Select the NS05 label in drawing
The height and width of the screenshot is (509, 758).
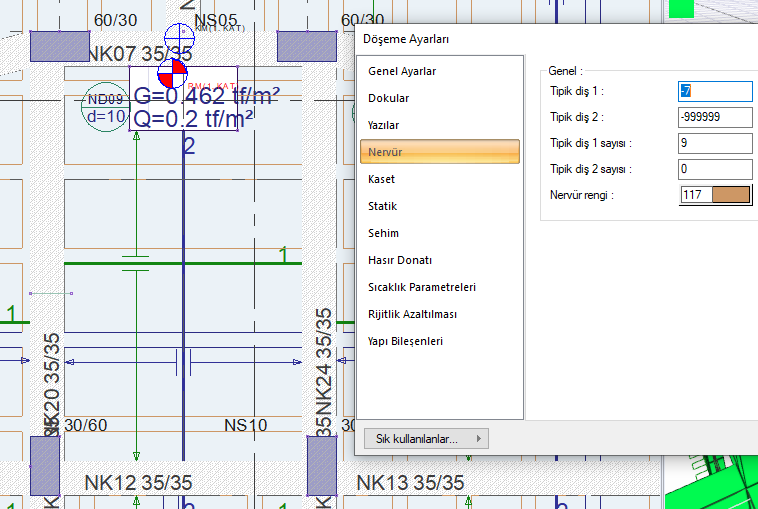coord(216,21)
